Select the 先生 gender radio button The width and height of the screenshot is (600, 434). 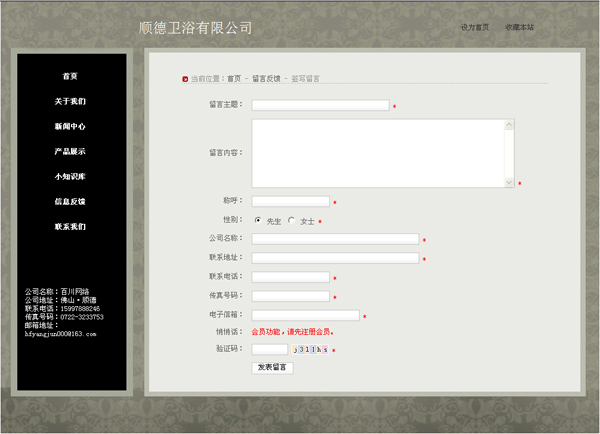coord(258,220)
